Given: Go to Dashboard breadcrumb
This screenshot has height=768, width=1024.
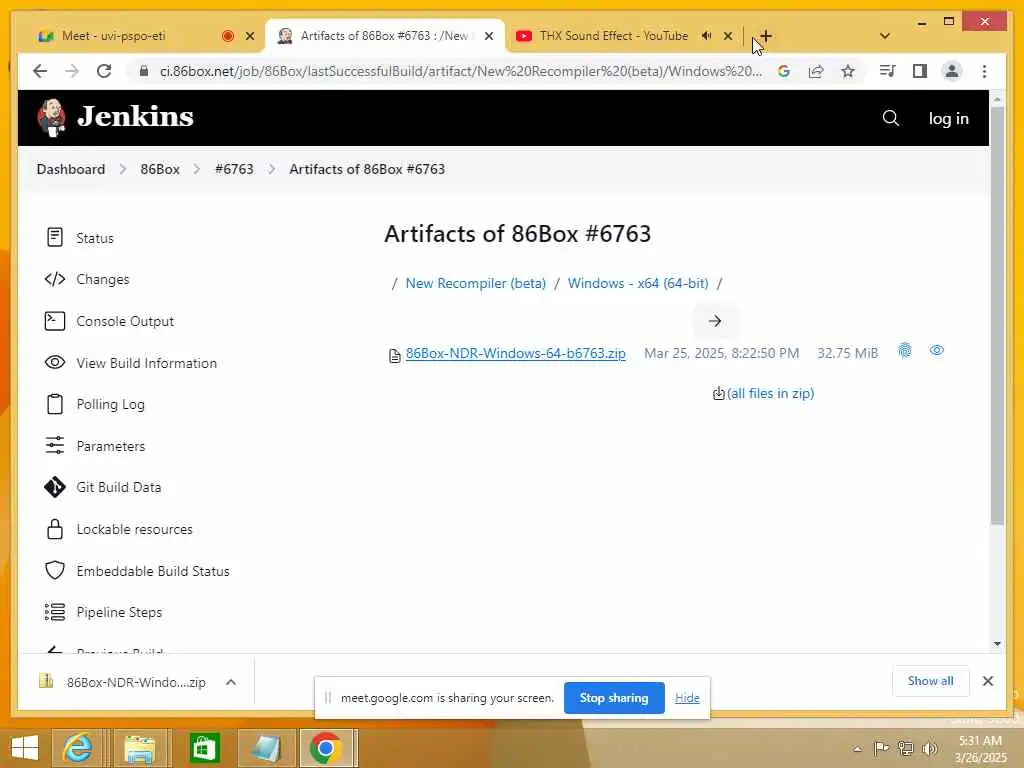Looking at the screenshot, I should click(x=71, y=169).
